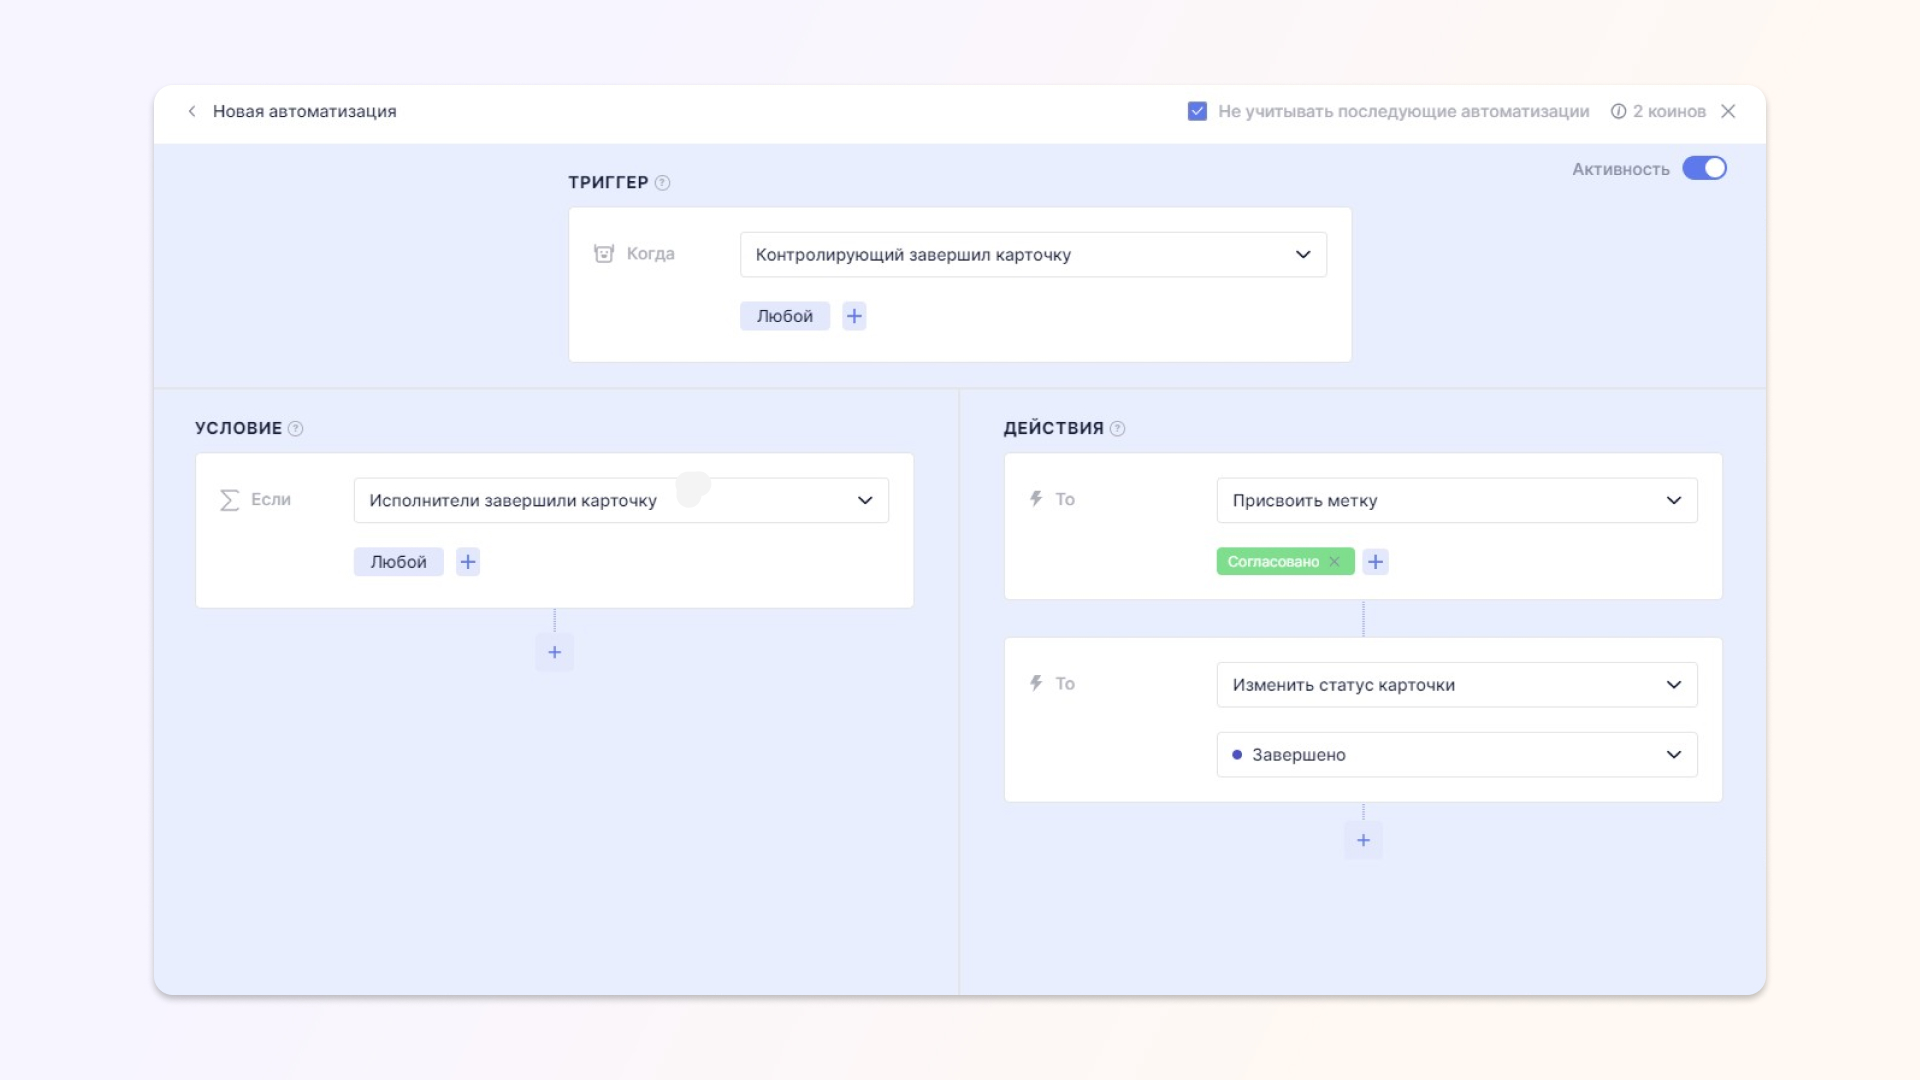Add another label next to Согласовано
Image resolution: width=1920 pixels, height=1080 pixels.
(1376, 562)
